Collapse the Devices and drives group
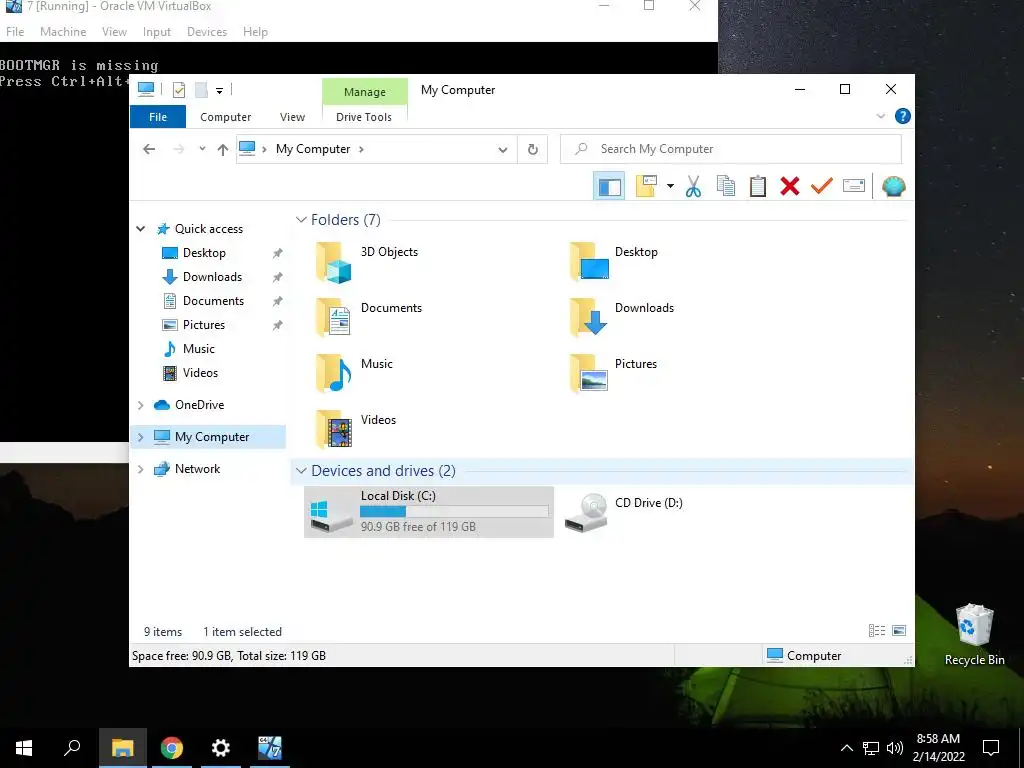This screenshot has height=768, width=1024. [301, 471]
